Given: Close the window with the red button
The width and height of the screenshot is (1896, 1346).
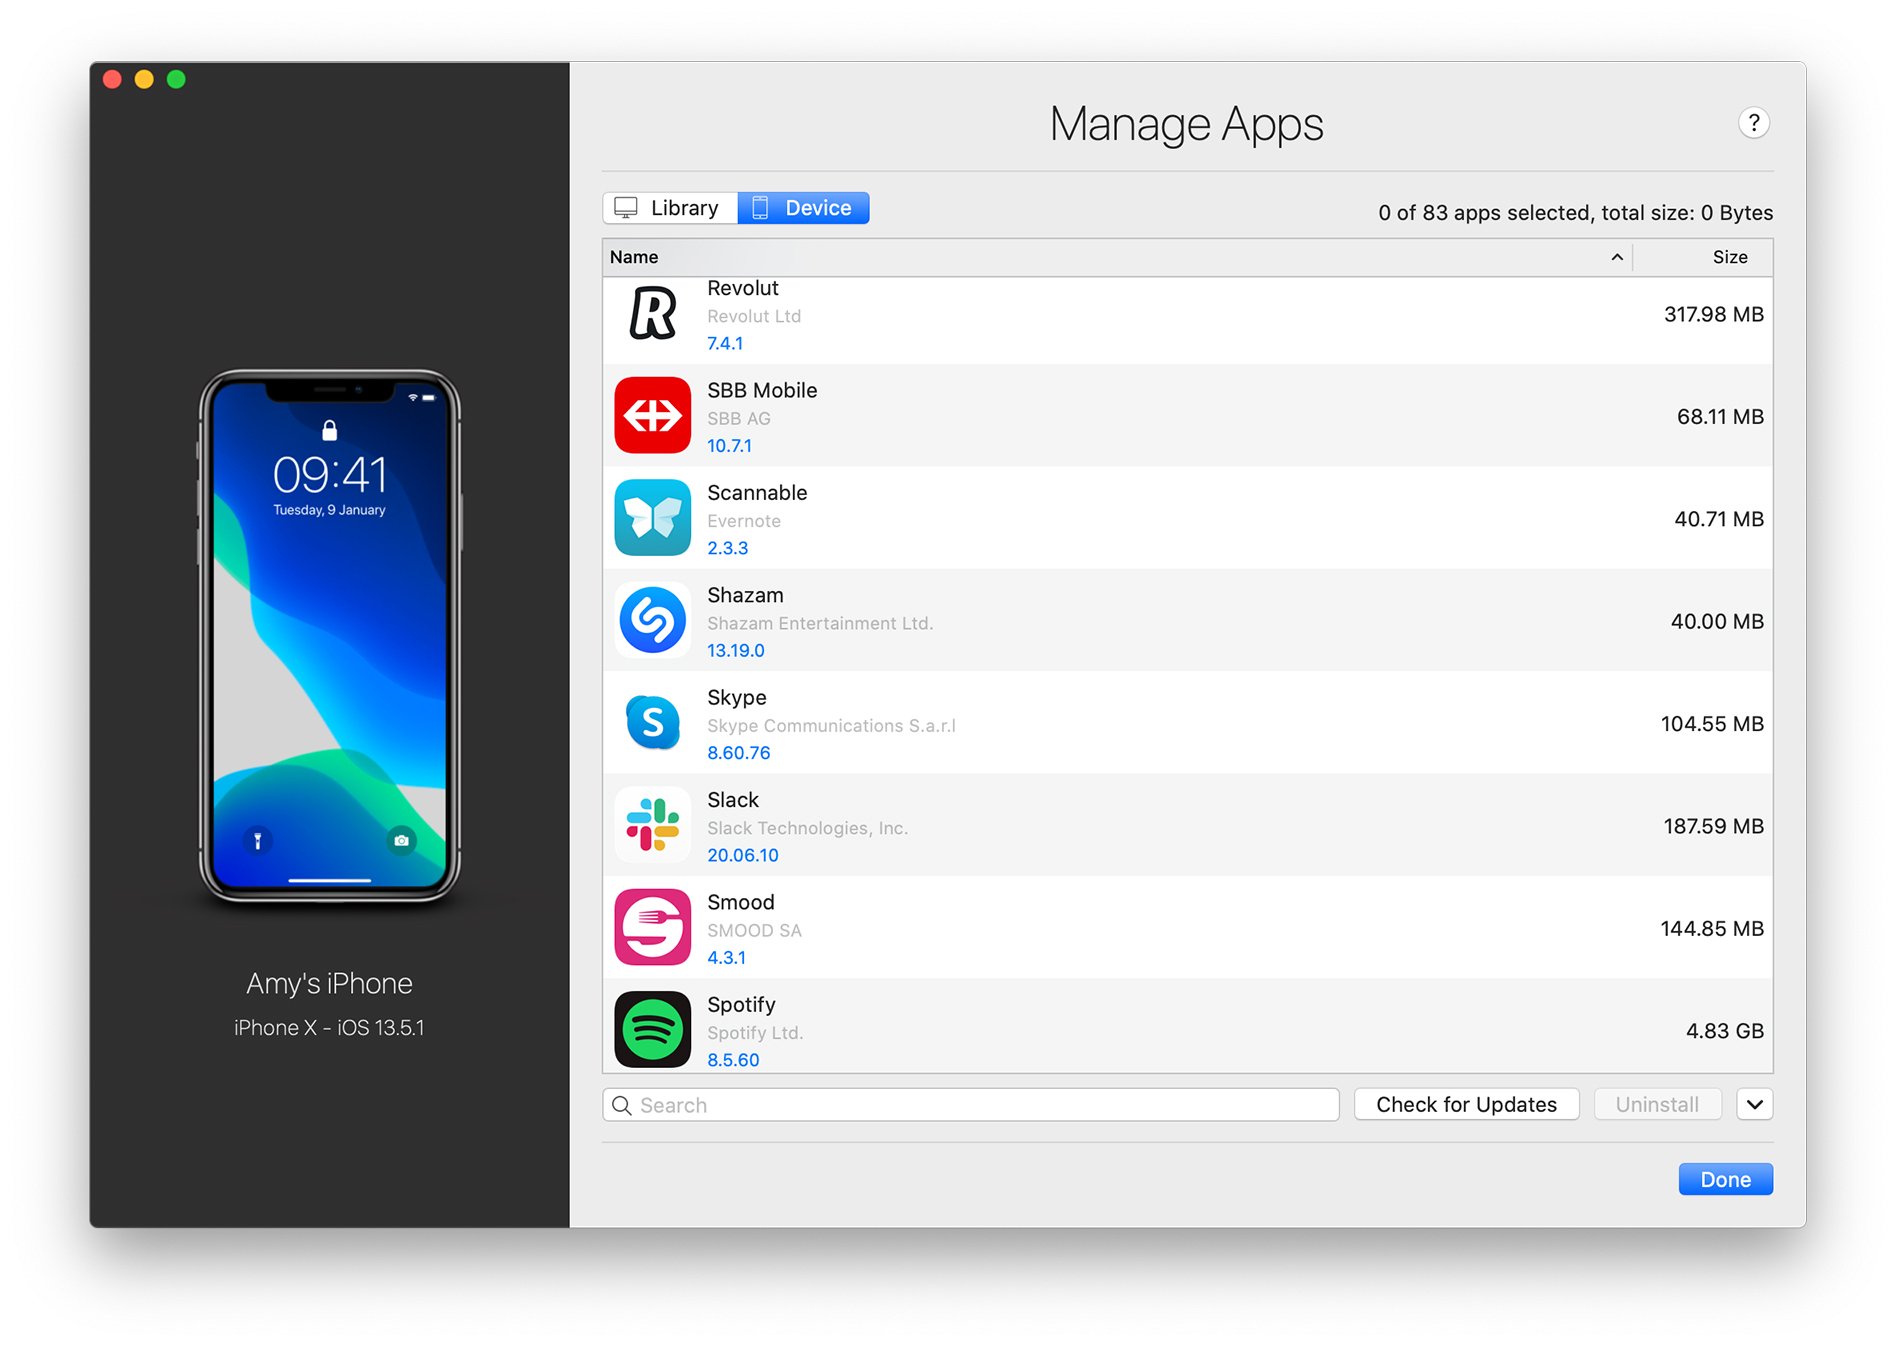Looking at the screenshot, I should 112,79.
